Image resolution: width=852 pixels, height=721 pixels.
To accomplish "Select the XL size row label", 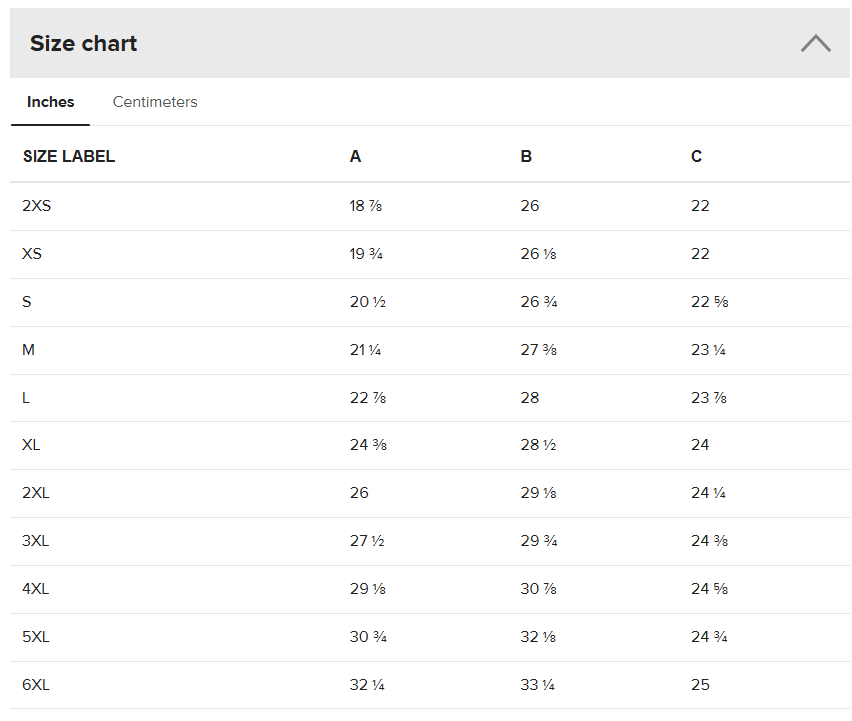I will tap(31, 445).
